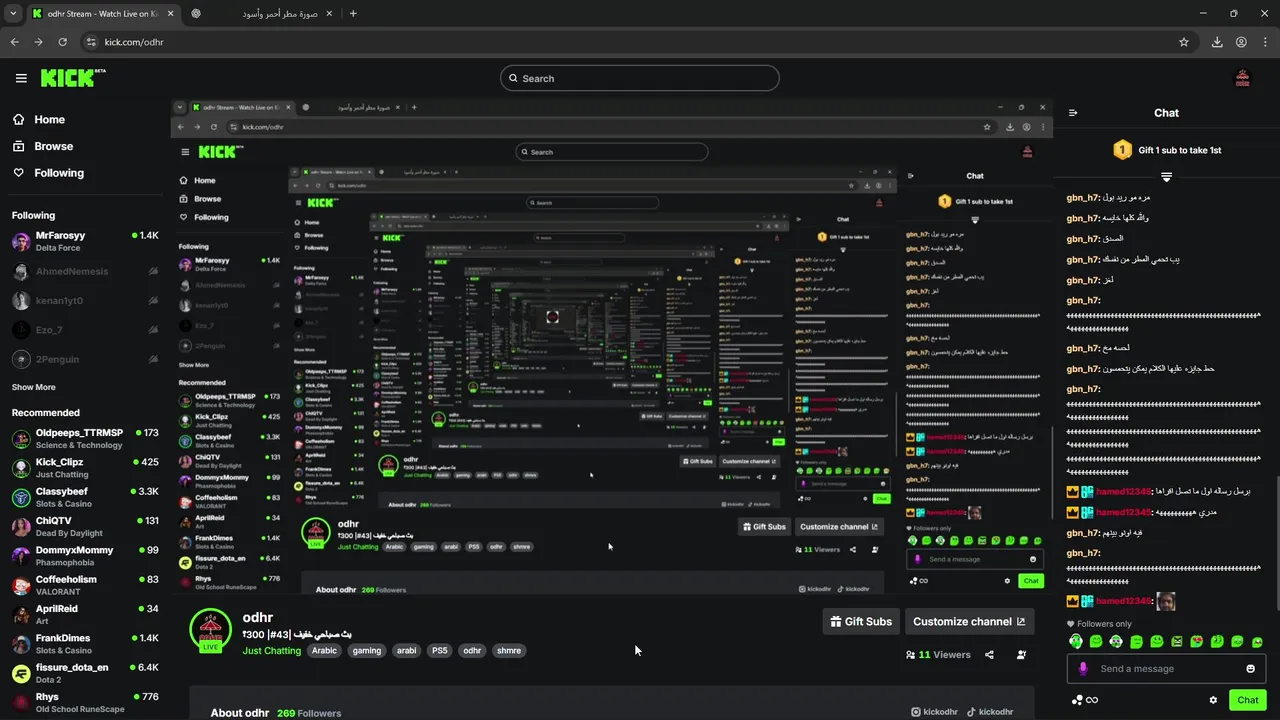This screenshot has height=720, width=1280.
Task: Click the odhr live streamer avatar
Action: [x=210, y=629]
